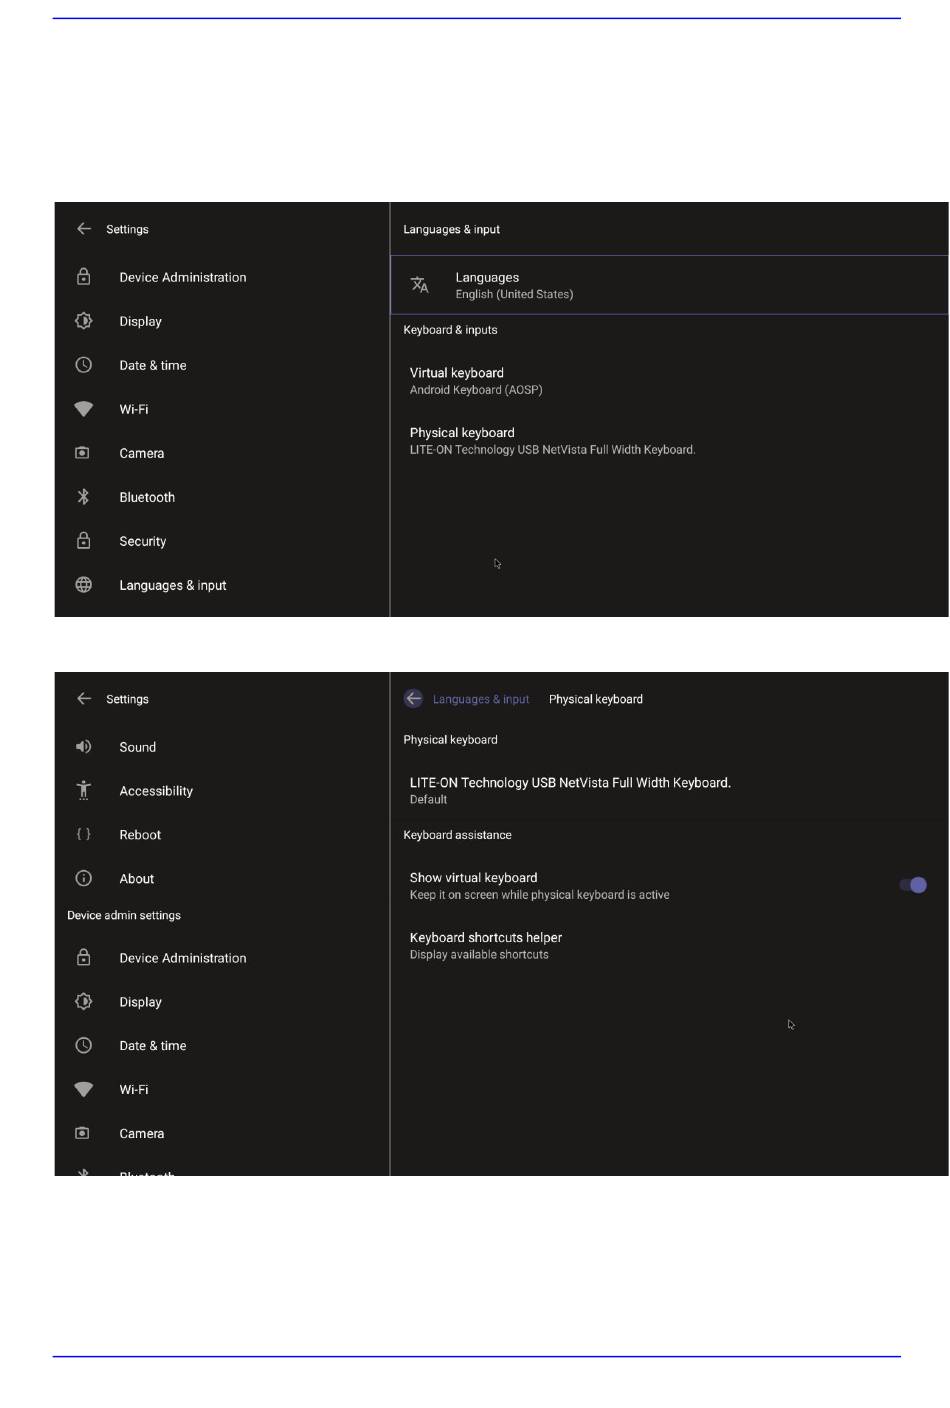The height and width of the screenshot is (1408, 950).
Task: Click the Languages & input breadcrumb link
Action: pyautogui.click(x=481, y=699)
